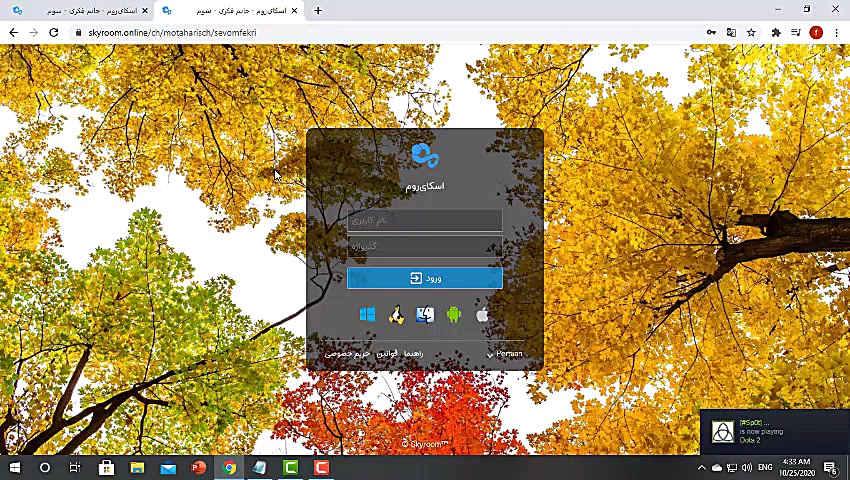Open the media control icon in toolbar

(x=796, y=33)
